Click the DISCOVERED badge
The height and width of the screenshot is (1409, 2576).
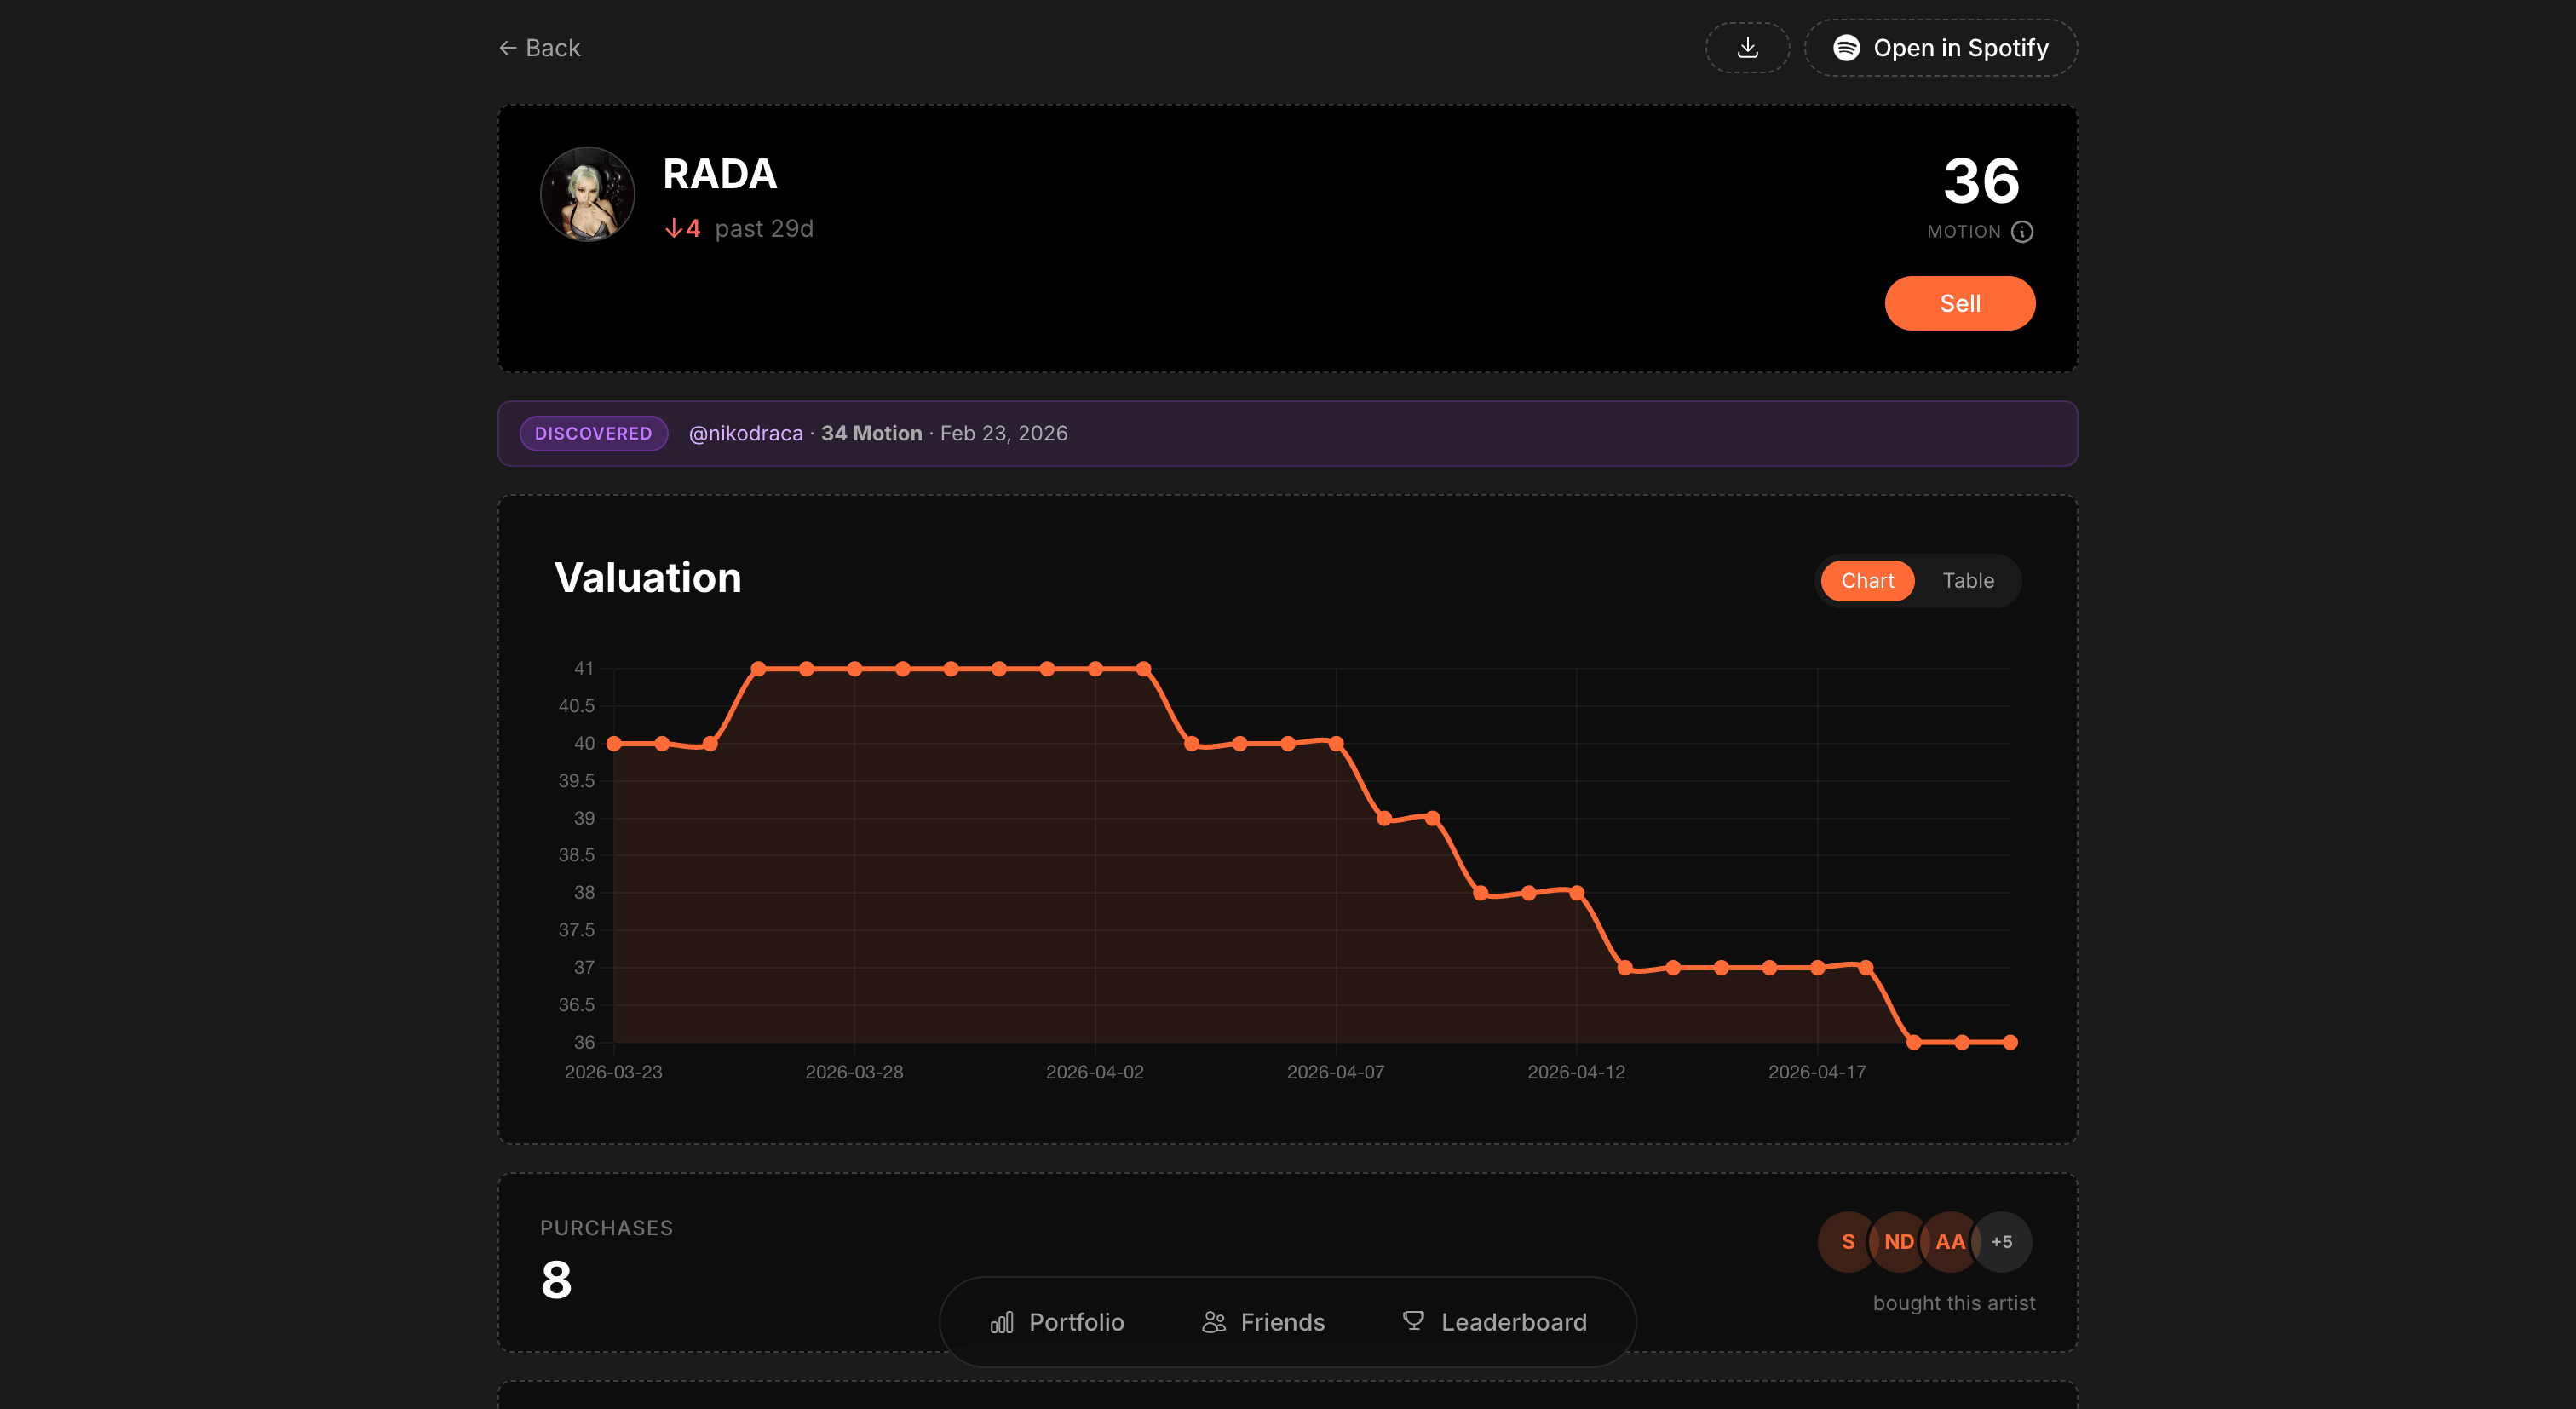pos(593,433)
